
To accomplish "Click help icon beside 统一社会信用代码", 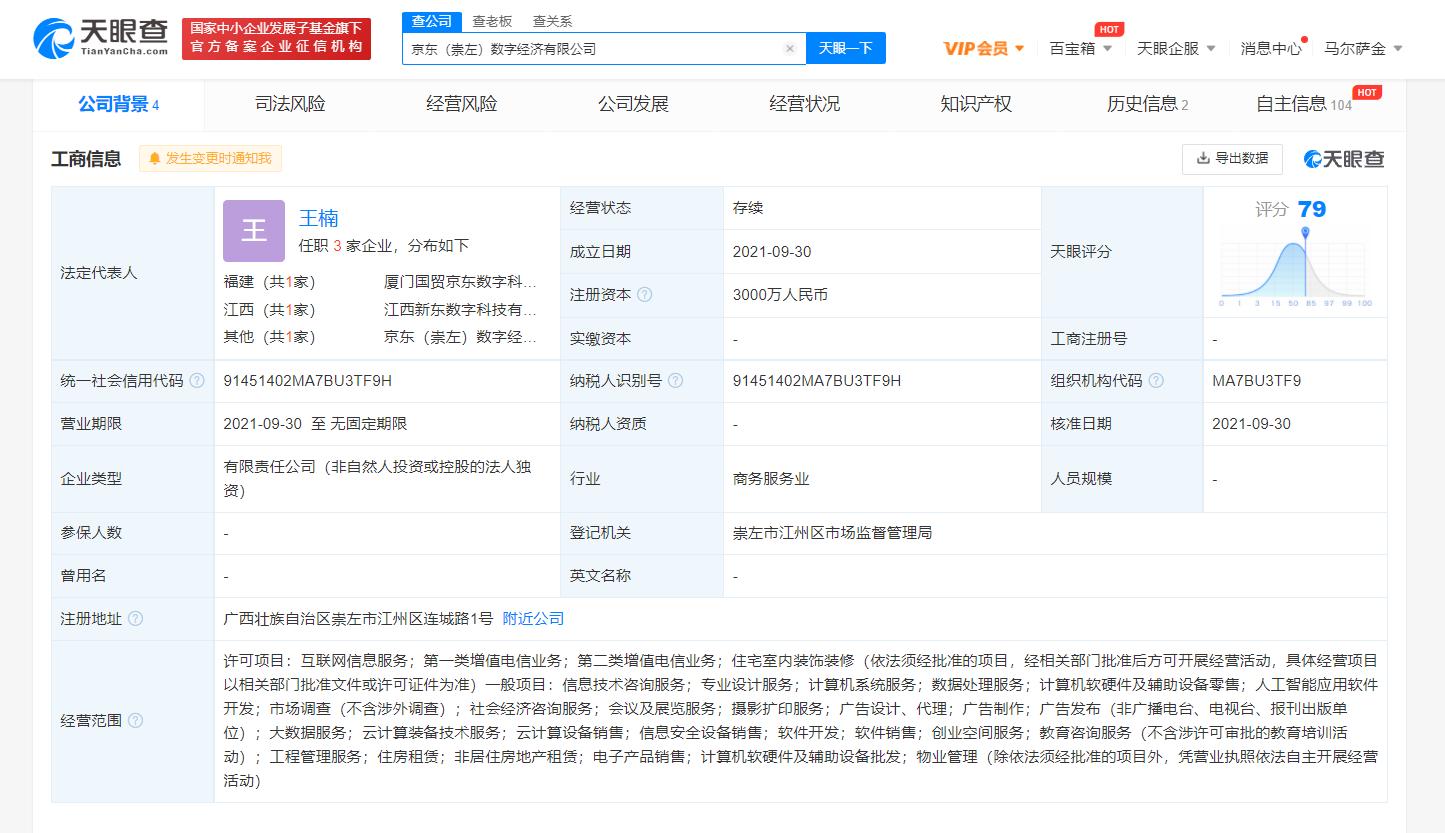I will tap(197, 381).
